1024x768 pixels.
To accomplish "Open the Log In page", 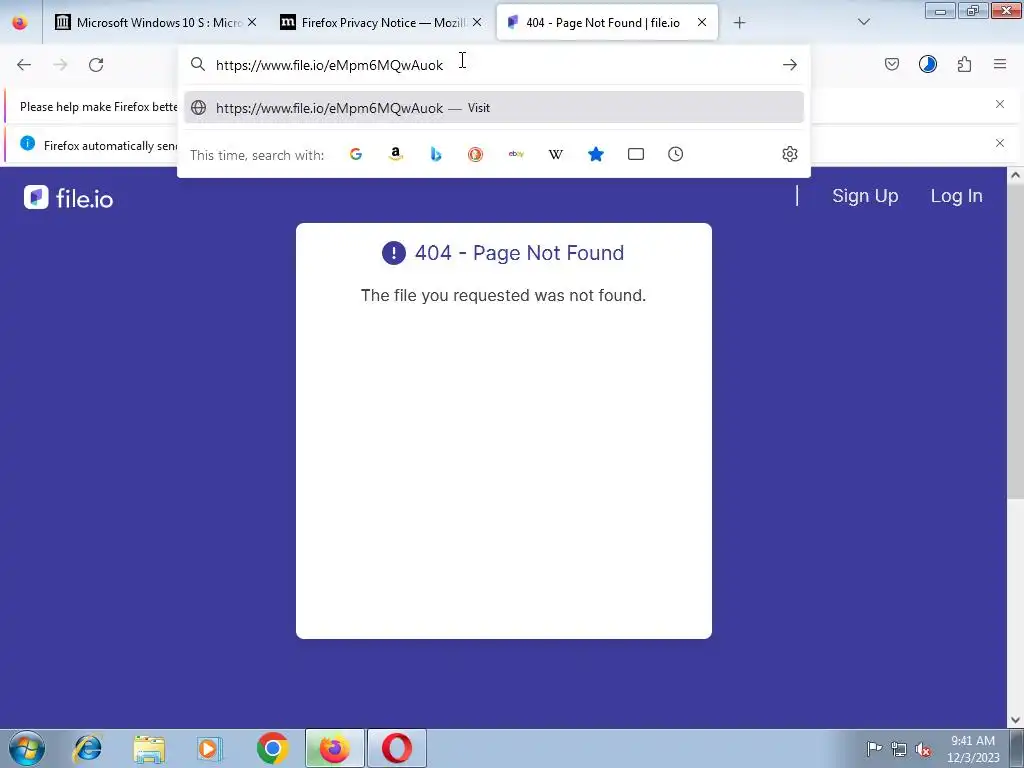I will (957, 196).
